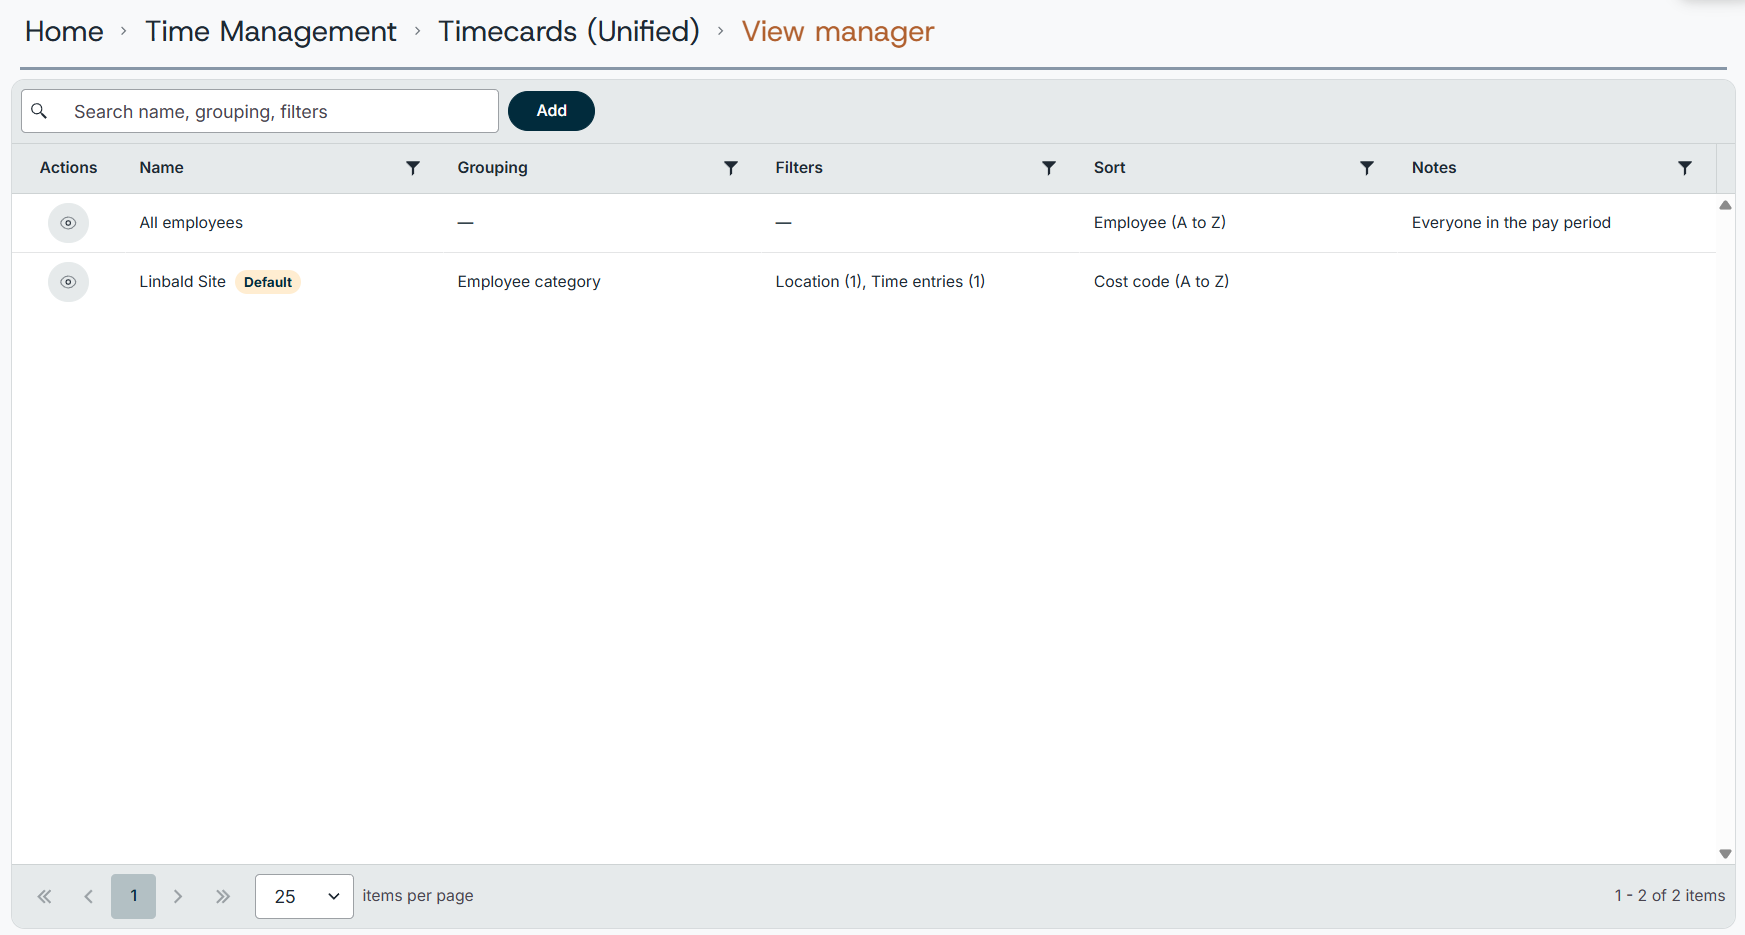Image resolution: width=1745 pixels, height=935 pixels.
Task: Go to the next page
Action: click(x=178, y=896)
